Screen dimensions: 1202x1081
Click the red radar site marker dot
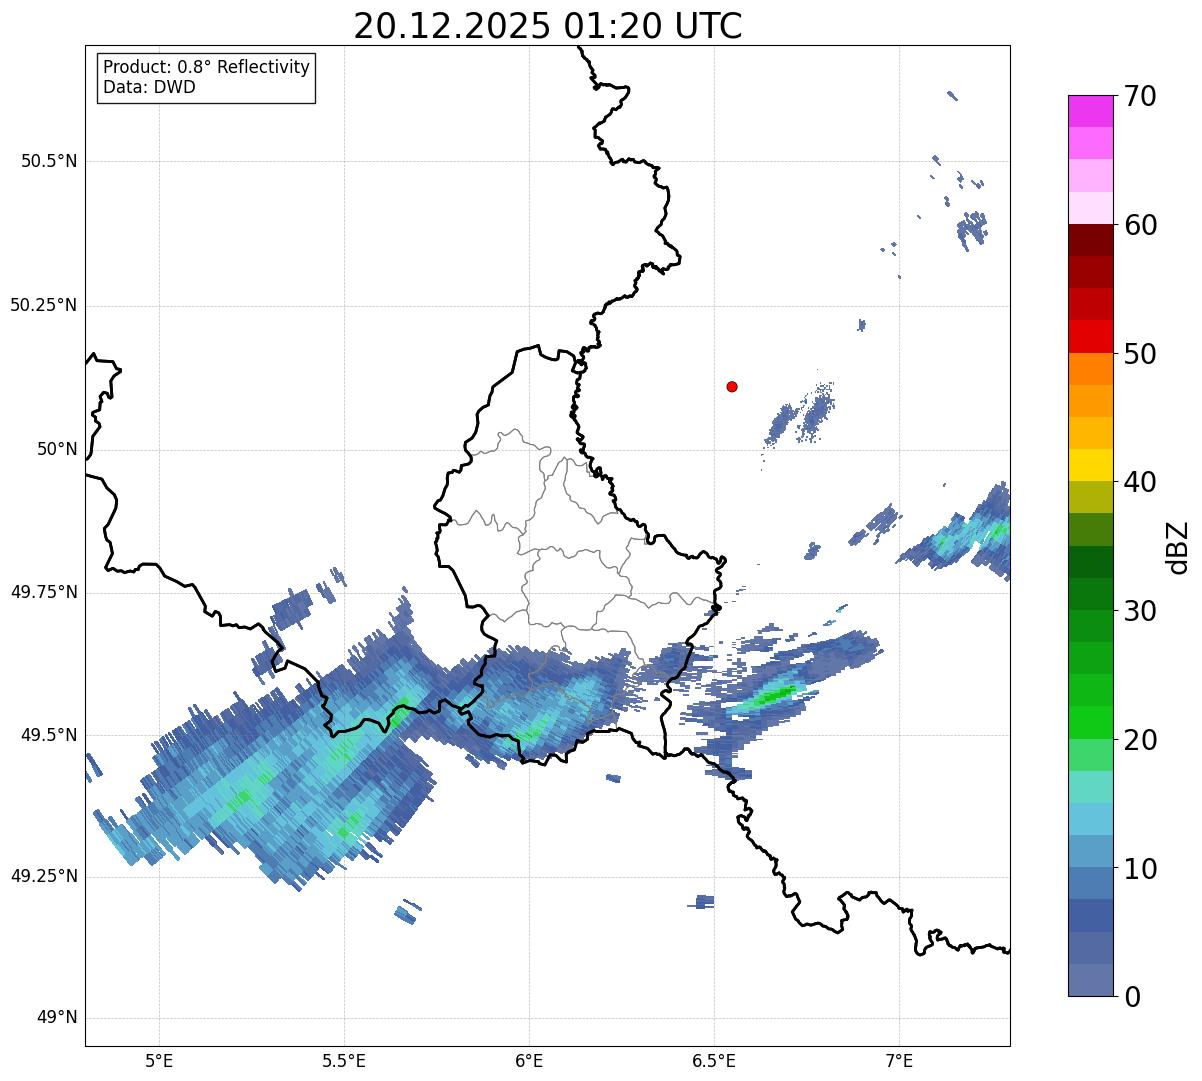[x=732, y=386]
